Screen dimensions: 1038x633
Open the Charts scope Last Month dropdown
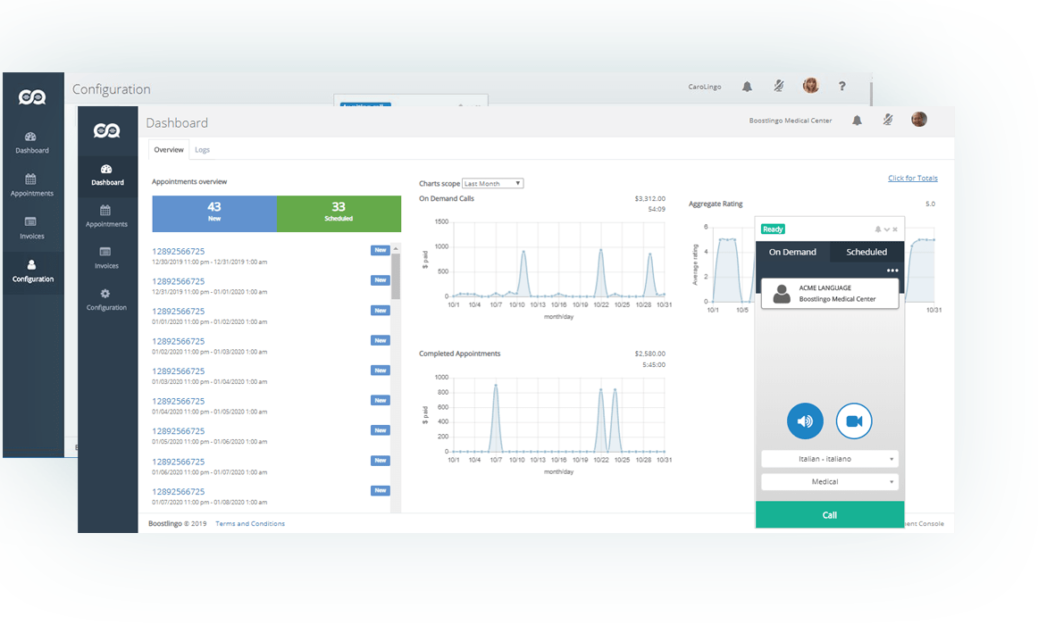(x=493, y=184)
